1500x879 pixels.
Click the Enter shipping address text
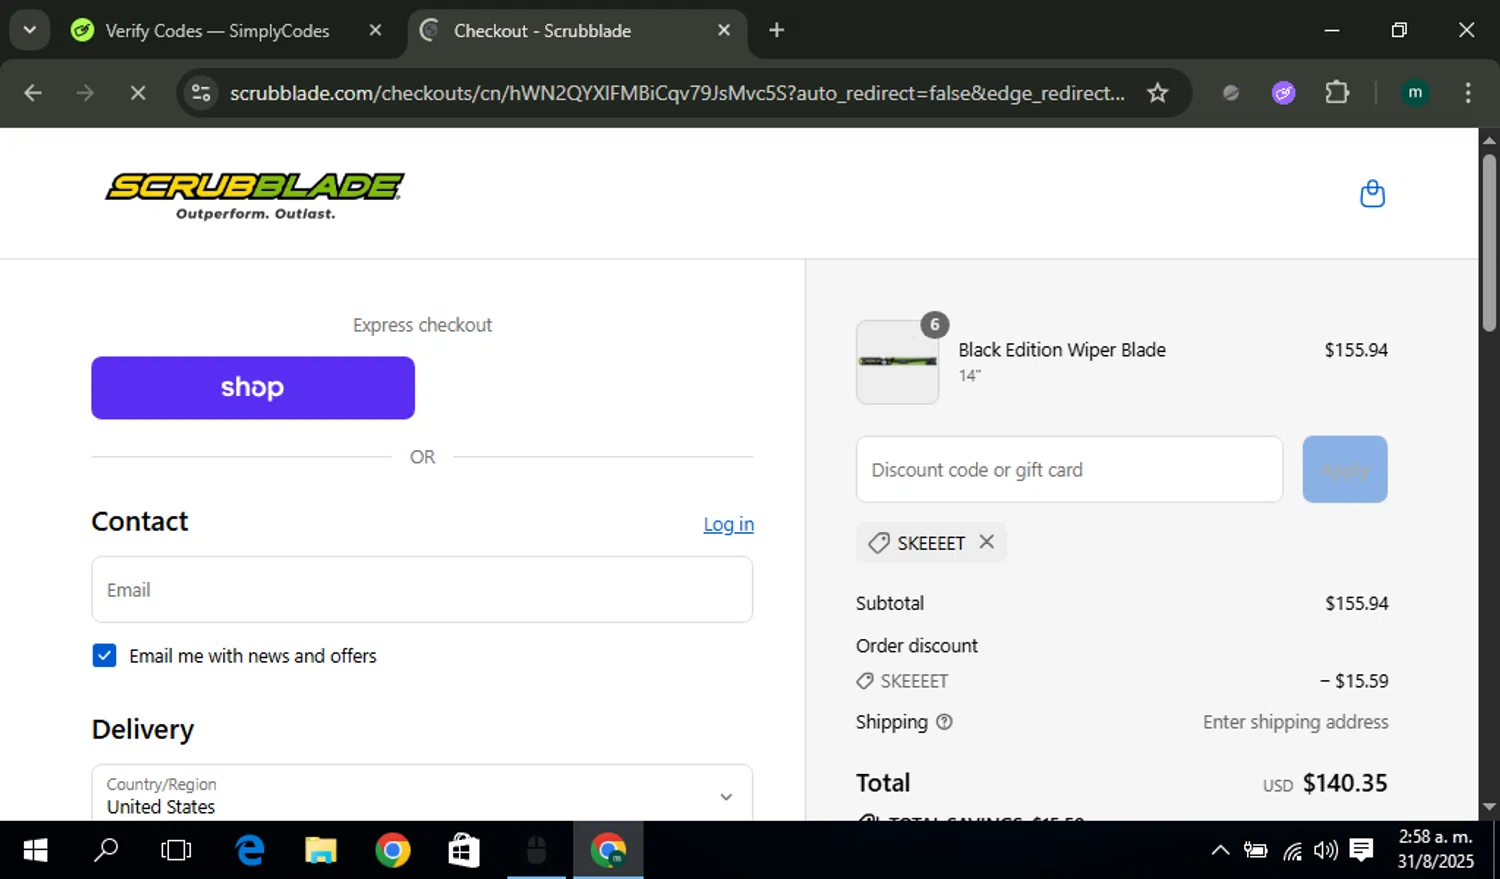click(x=1295, y=722)
